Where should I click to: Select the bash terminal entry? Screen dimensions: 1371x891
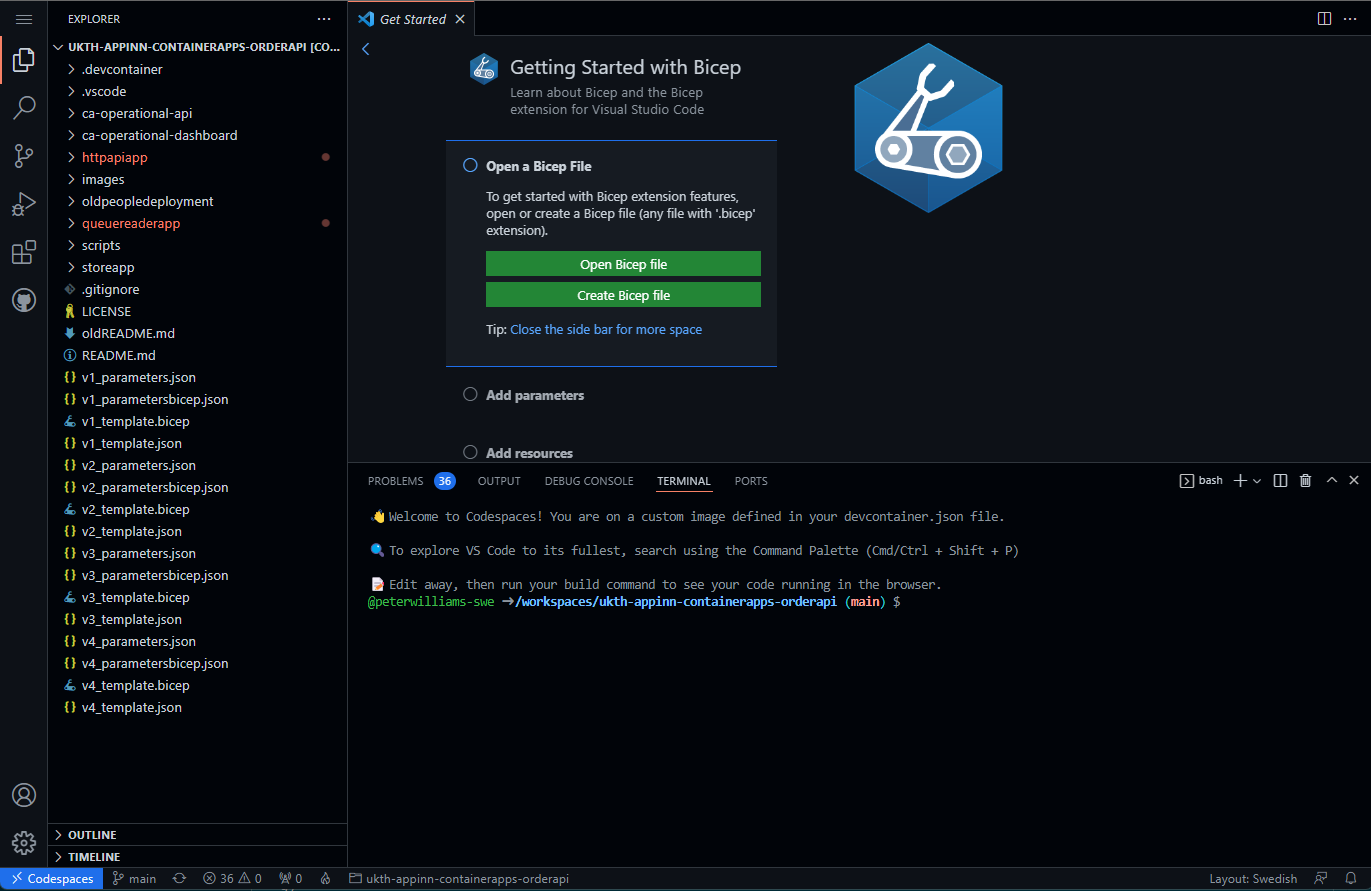(1201, 481)
